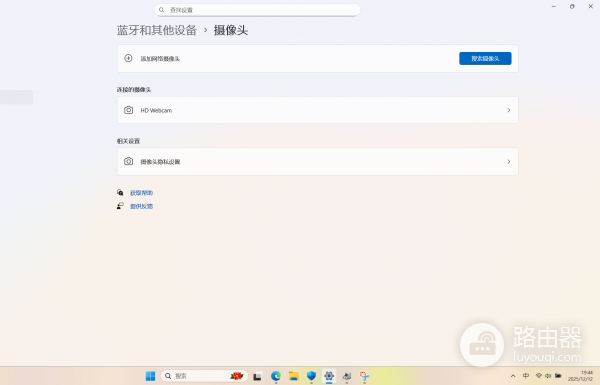This screenshot has height=385, width=600.
Task: Switch the 中 input method indicator
Action: [x=526, y=376]
